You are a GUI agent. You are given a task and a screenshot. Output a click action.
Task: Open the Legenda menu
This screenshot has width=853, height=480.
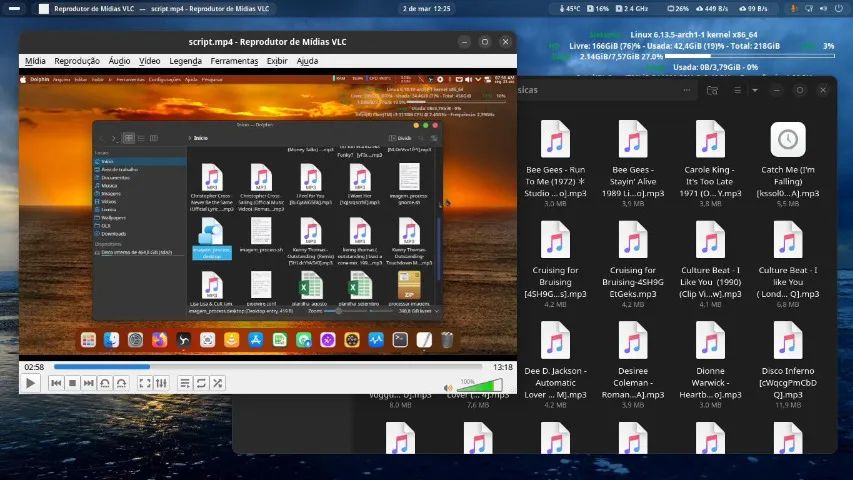coord(186,61)
